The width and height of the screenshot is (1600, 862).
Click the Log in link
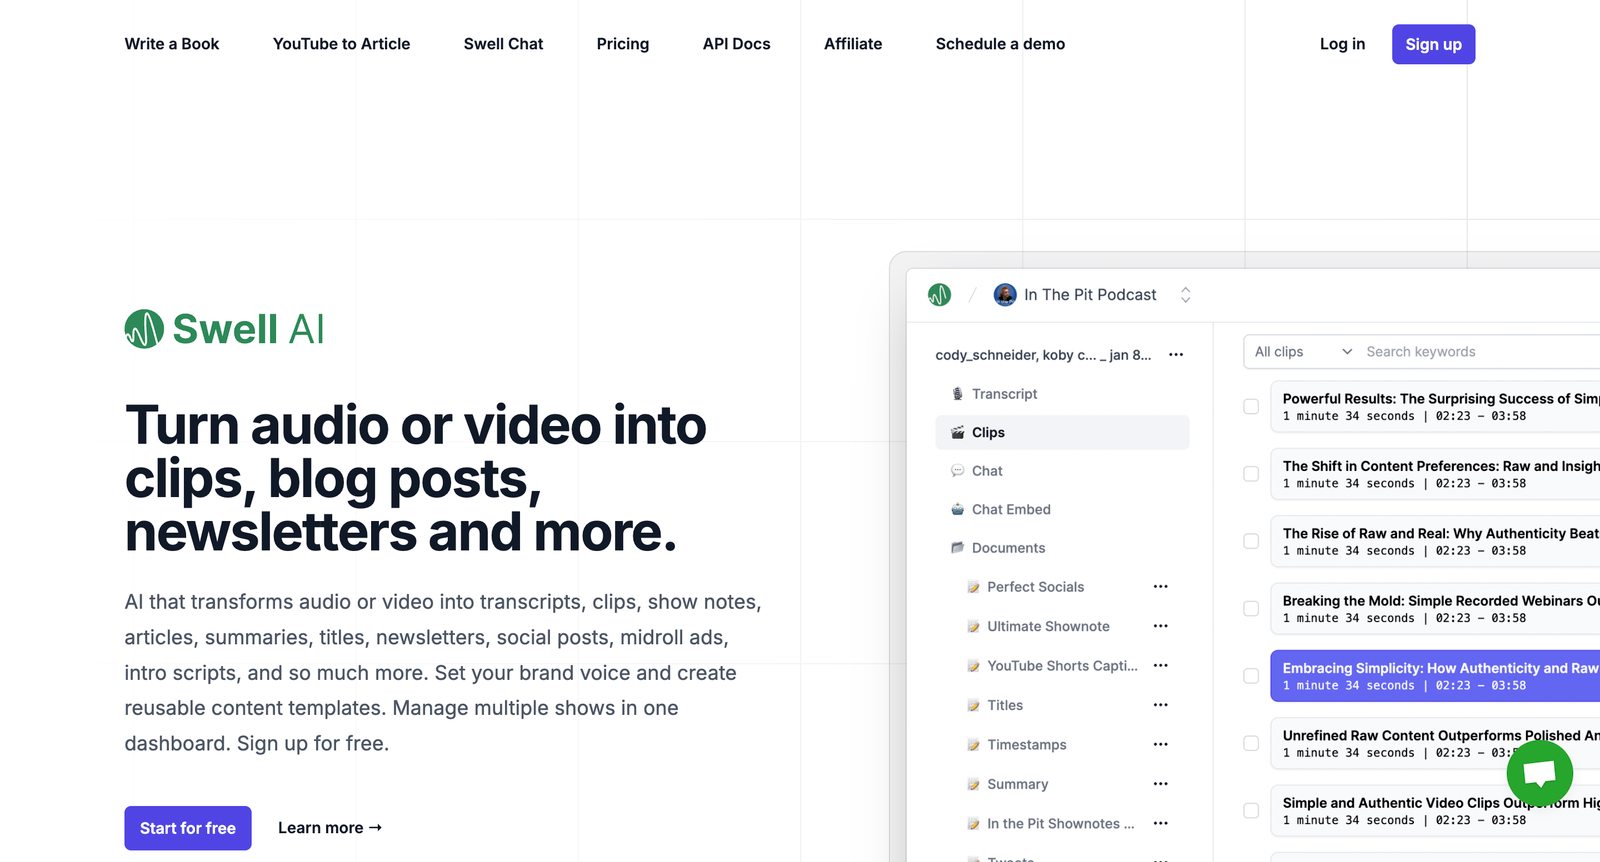tap(1342, 44)
